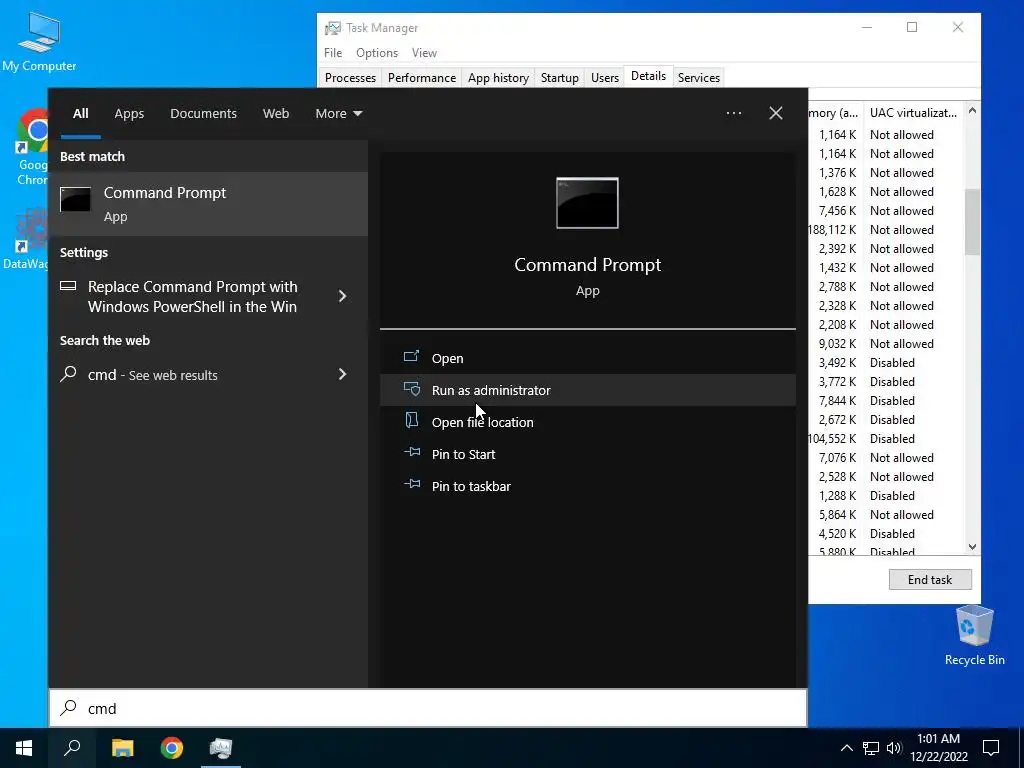Viewport: 1024px width, 768px height.
Task: Expand the cmd web results chevron
Action: point(342,374)
